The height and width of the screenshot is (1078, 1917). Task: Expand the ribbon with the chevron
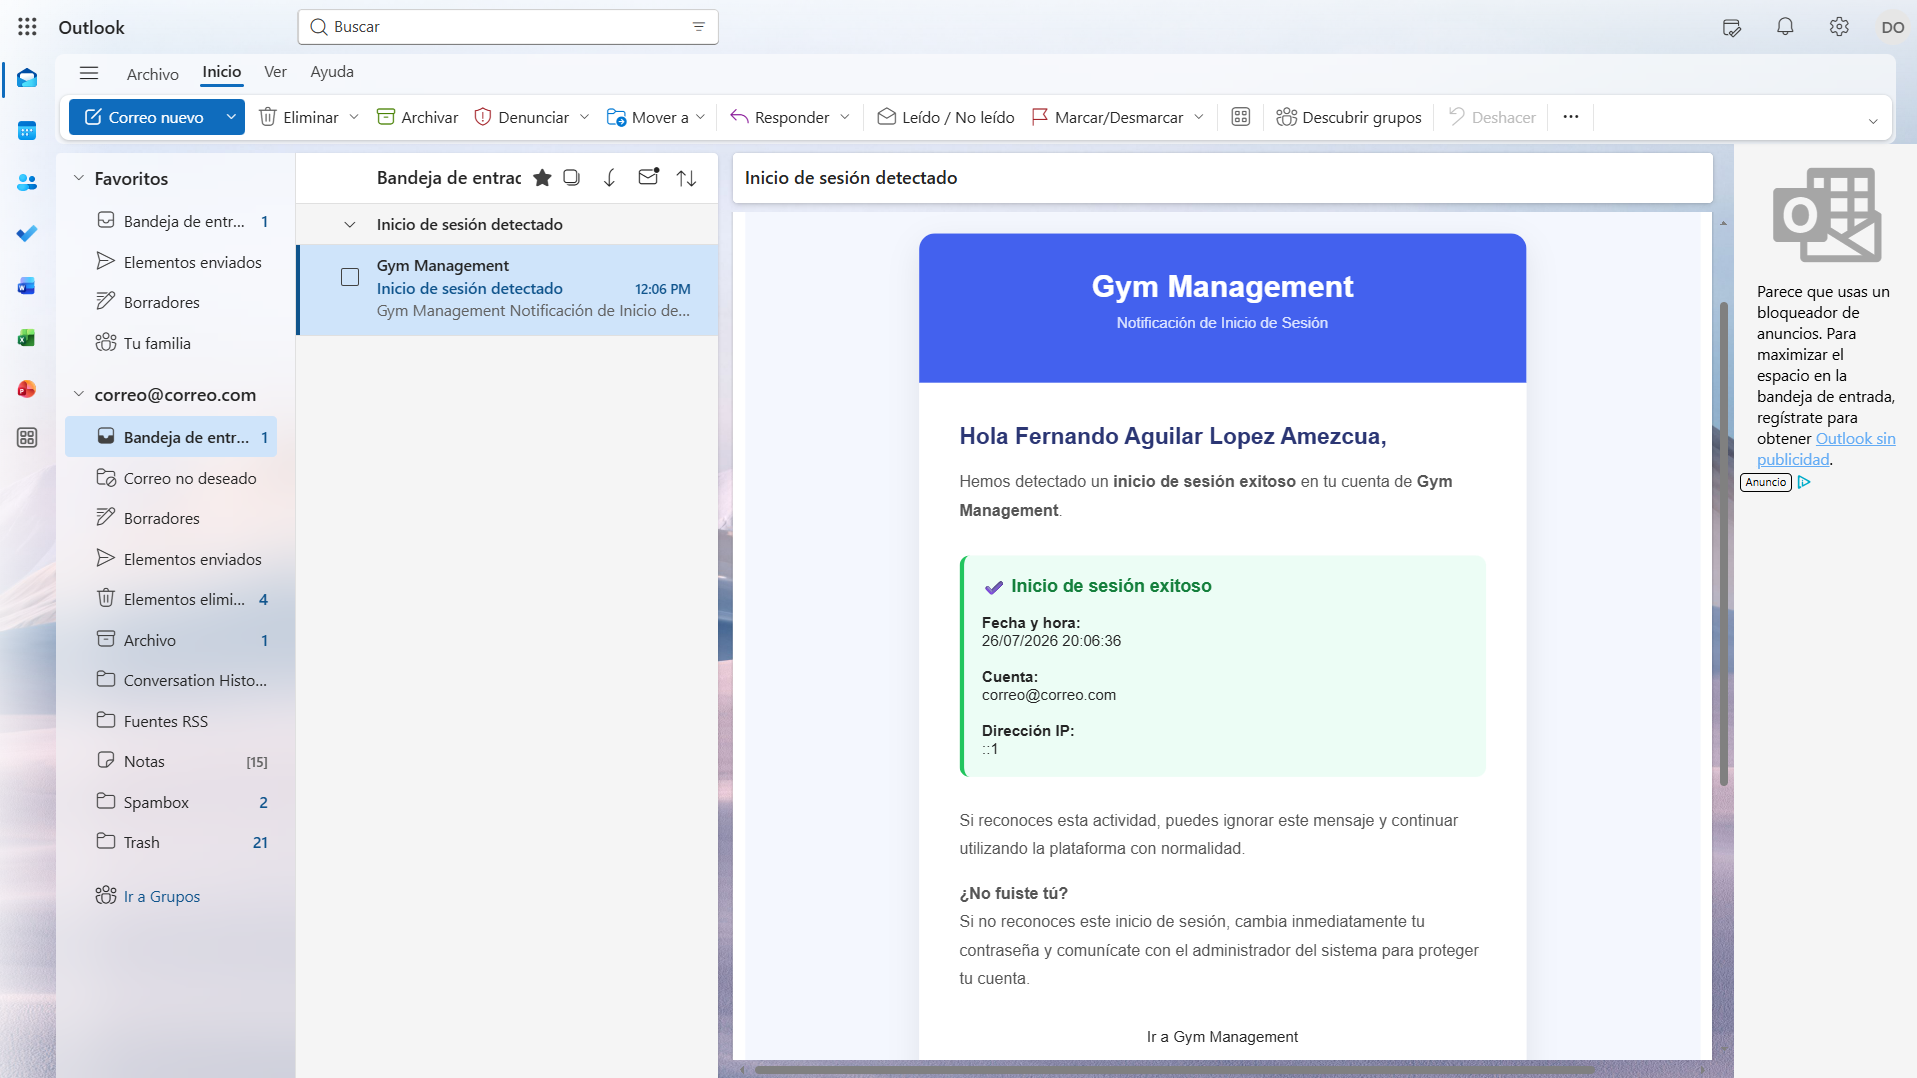tap(1873, 121)
